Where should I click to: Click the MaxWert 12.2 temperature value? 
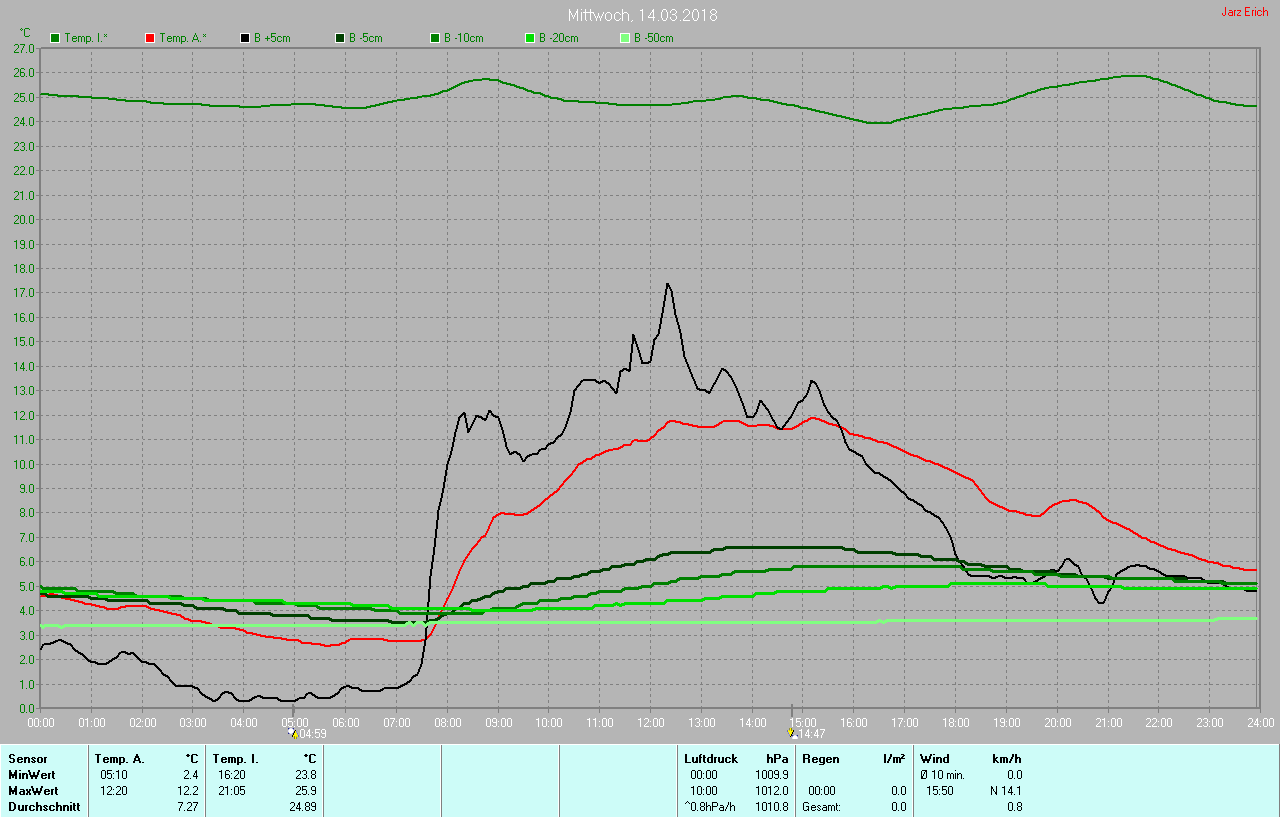pyautogui.click(x=188, y=790)
